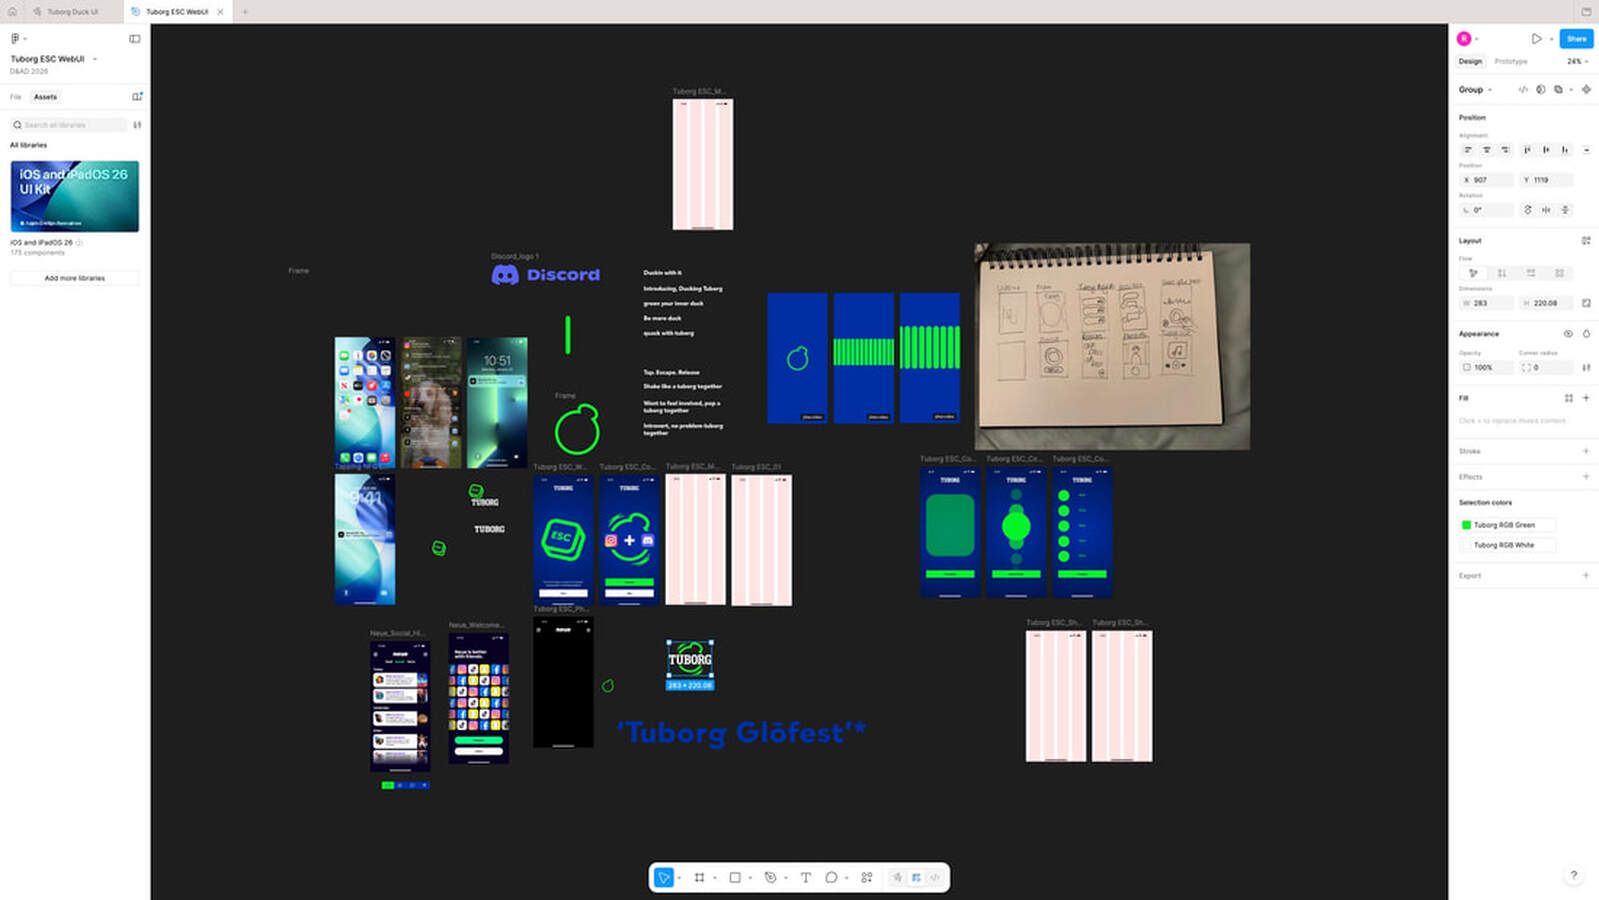Toggle layer visibility eye in Appearance
Screen dimensions: 1599x900
pos(1568,334)
